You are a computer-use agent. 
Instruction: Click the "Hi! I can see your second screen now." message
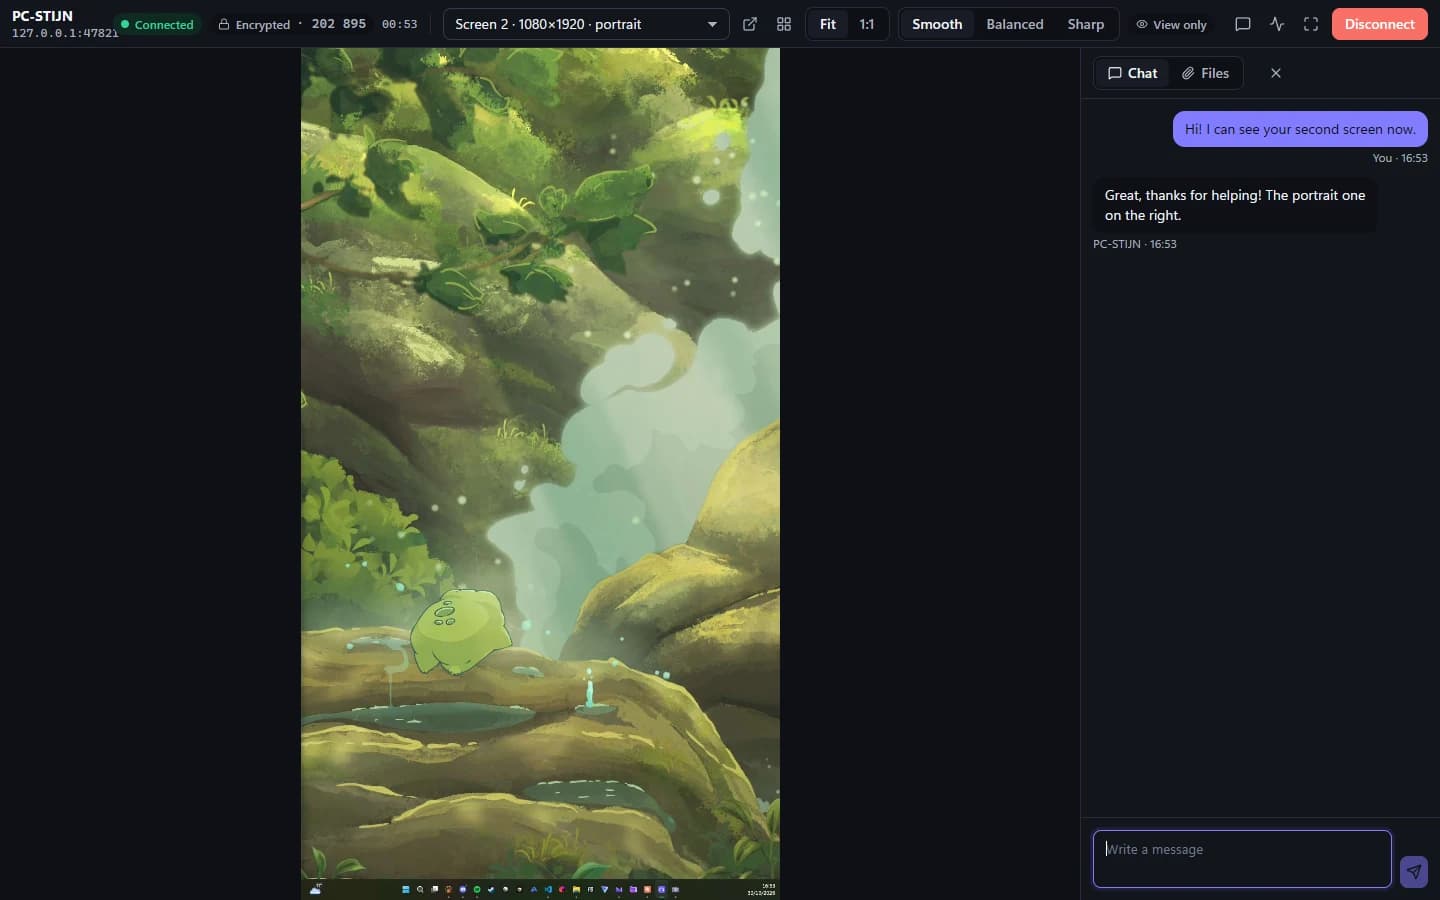point(1300,129)
